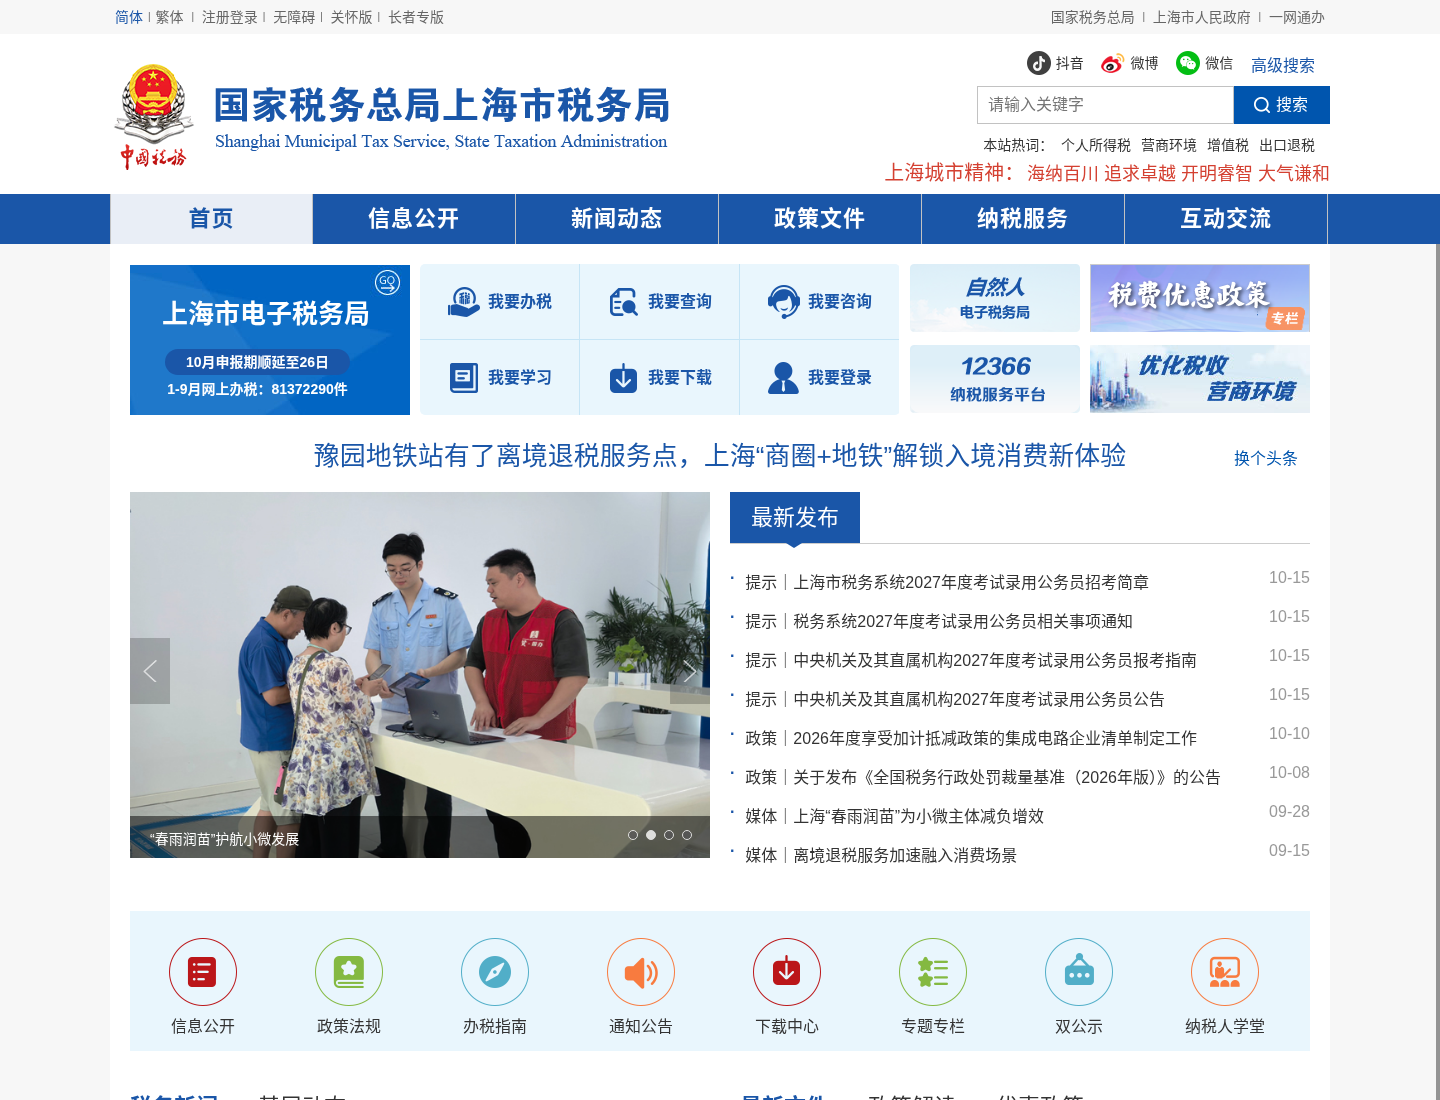Open the 信息公开 navigation menu
The width and height of the screenshot is (1440, 1100).
(x=414, y=219)
